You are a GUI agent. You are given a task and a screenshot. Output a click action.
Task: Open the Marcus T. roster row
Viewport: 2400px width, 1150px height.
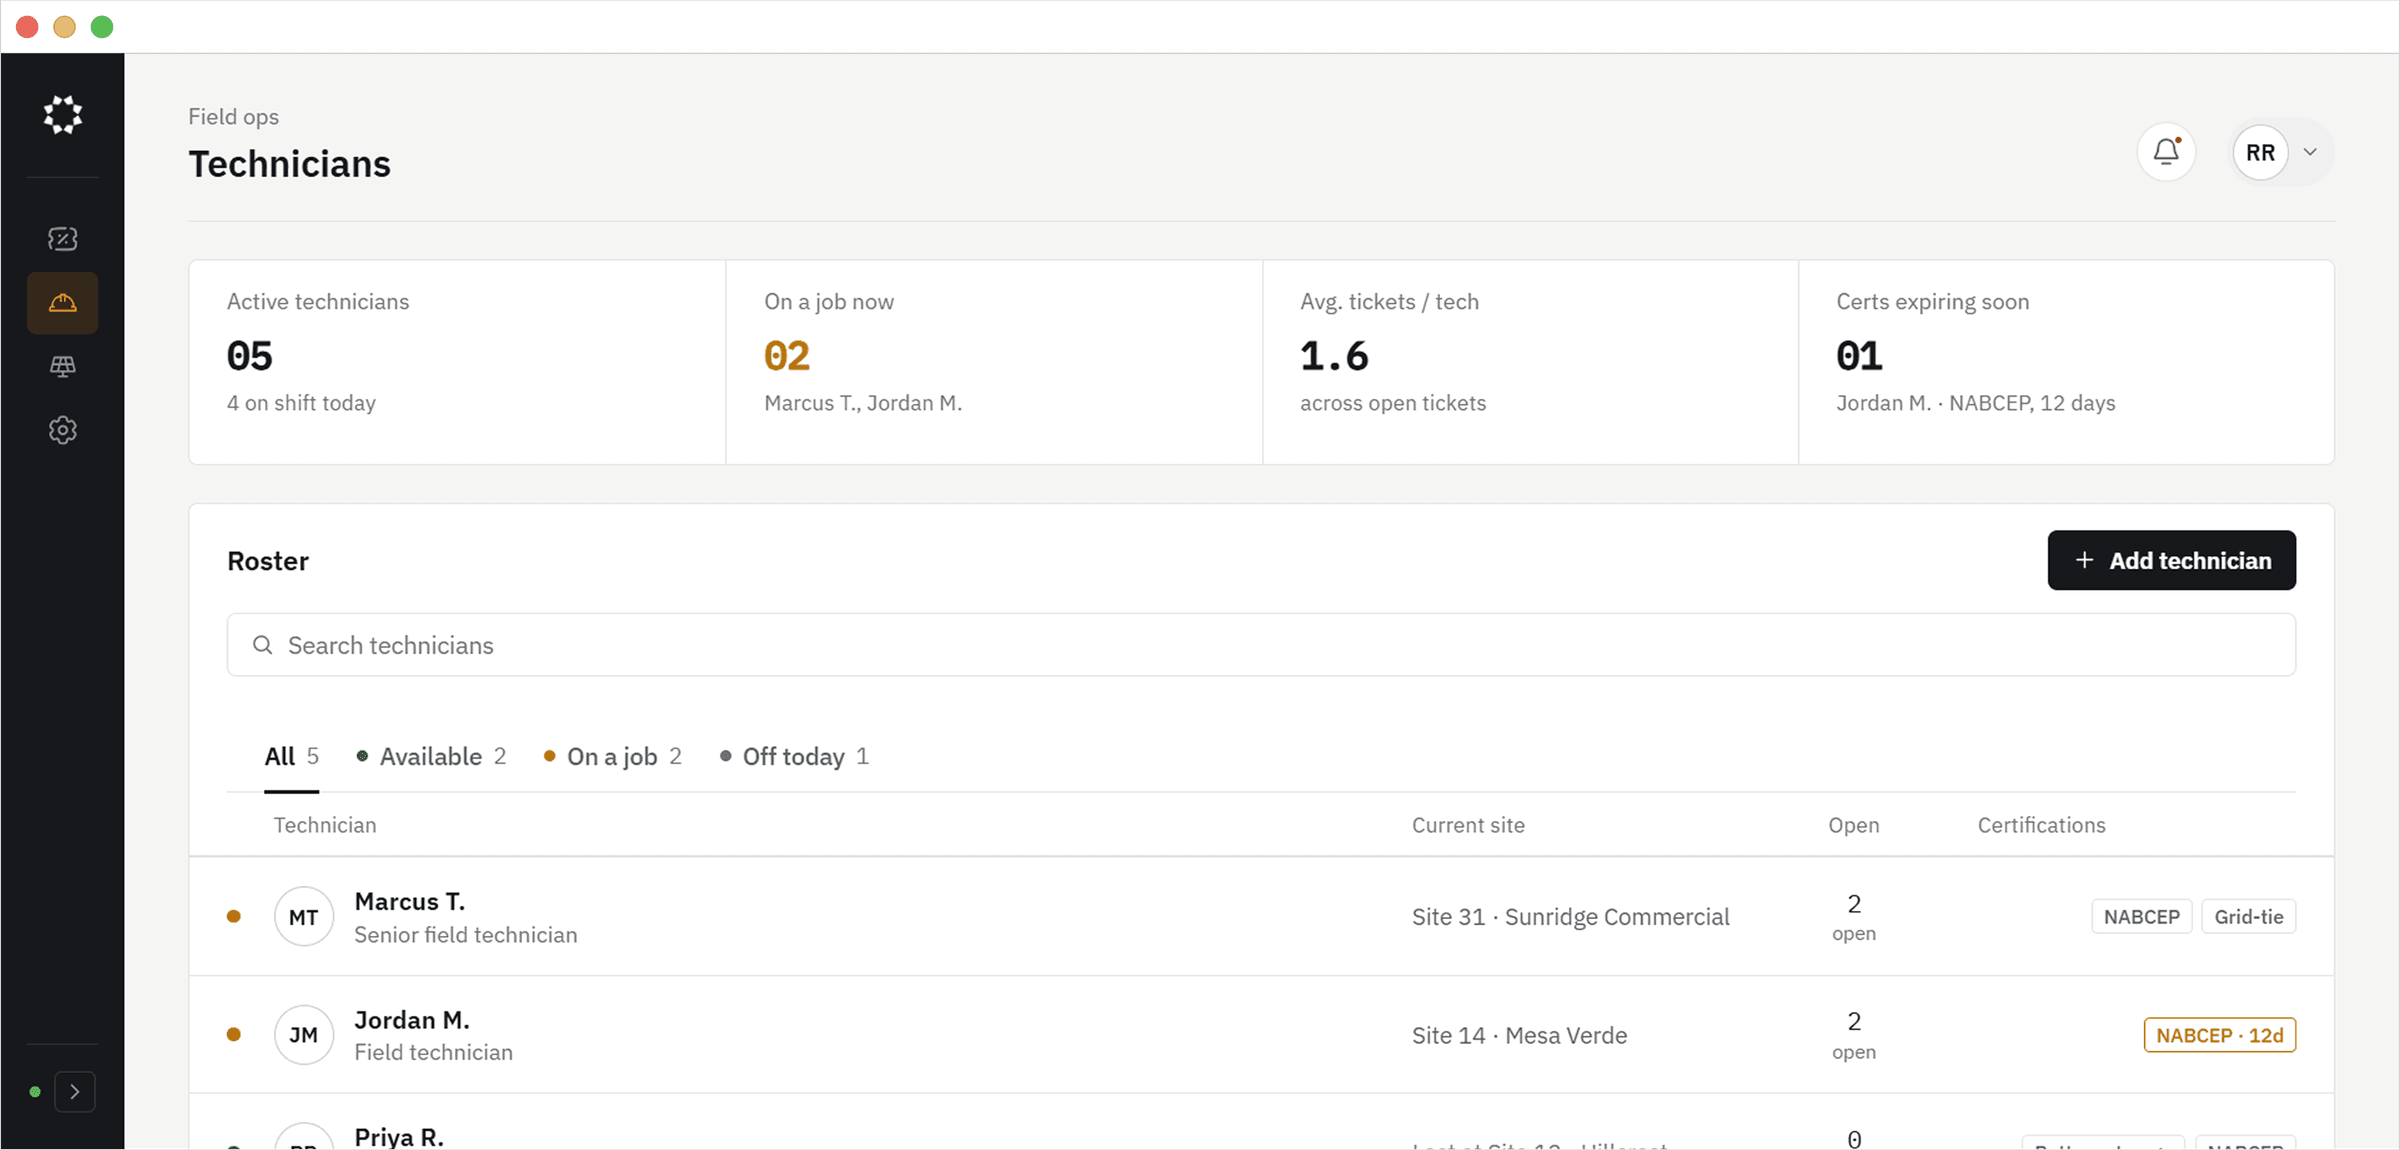point(1261,917)
